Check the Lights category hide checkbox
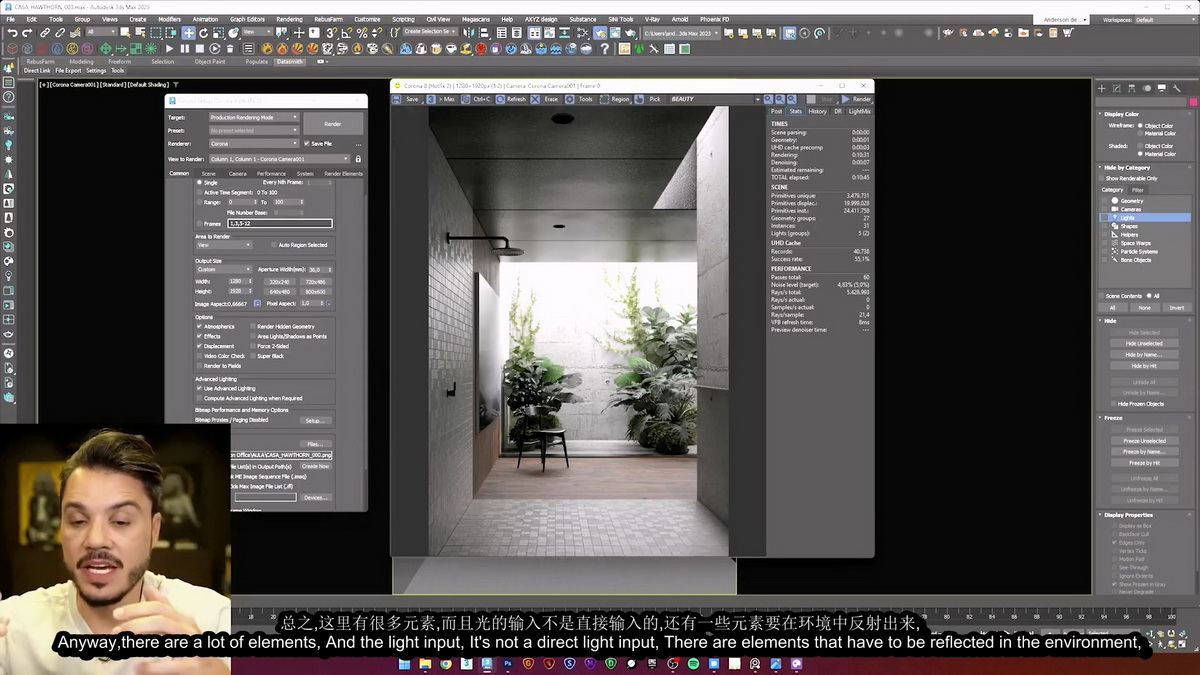 tap(1106, 217)
